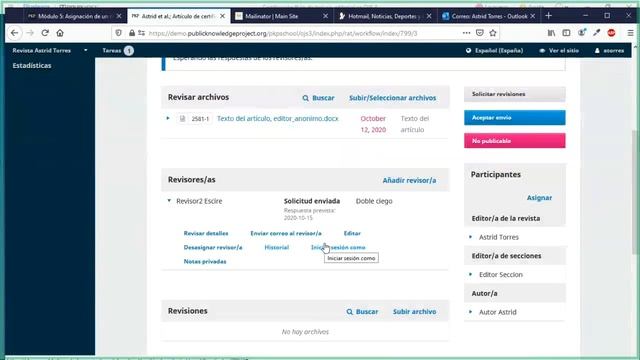Open the Firefox library icon
This screenshot has width=640, height=360.
click(551, 33)
